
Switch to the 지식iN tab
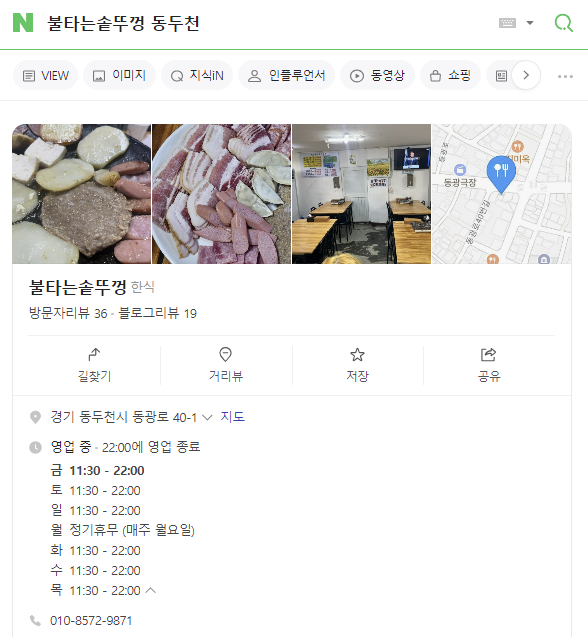(x=197, y=76)
